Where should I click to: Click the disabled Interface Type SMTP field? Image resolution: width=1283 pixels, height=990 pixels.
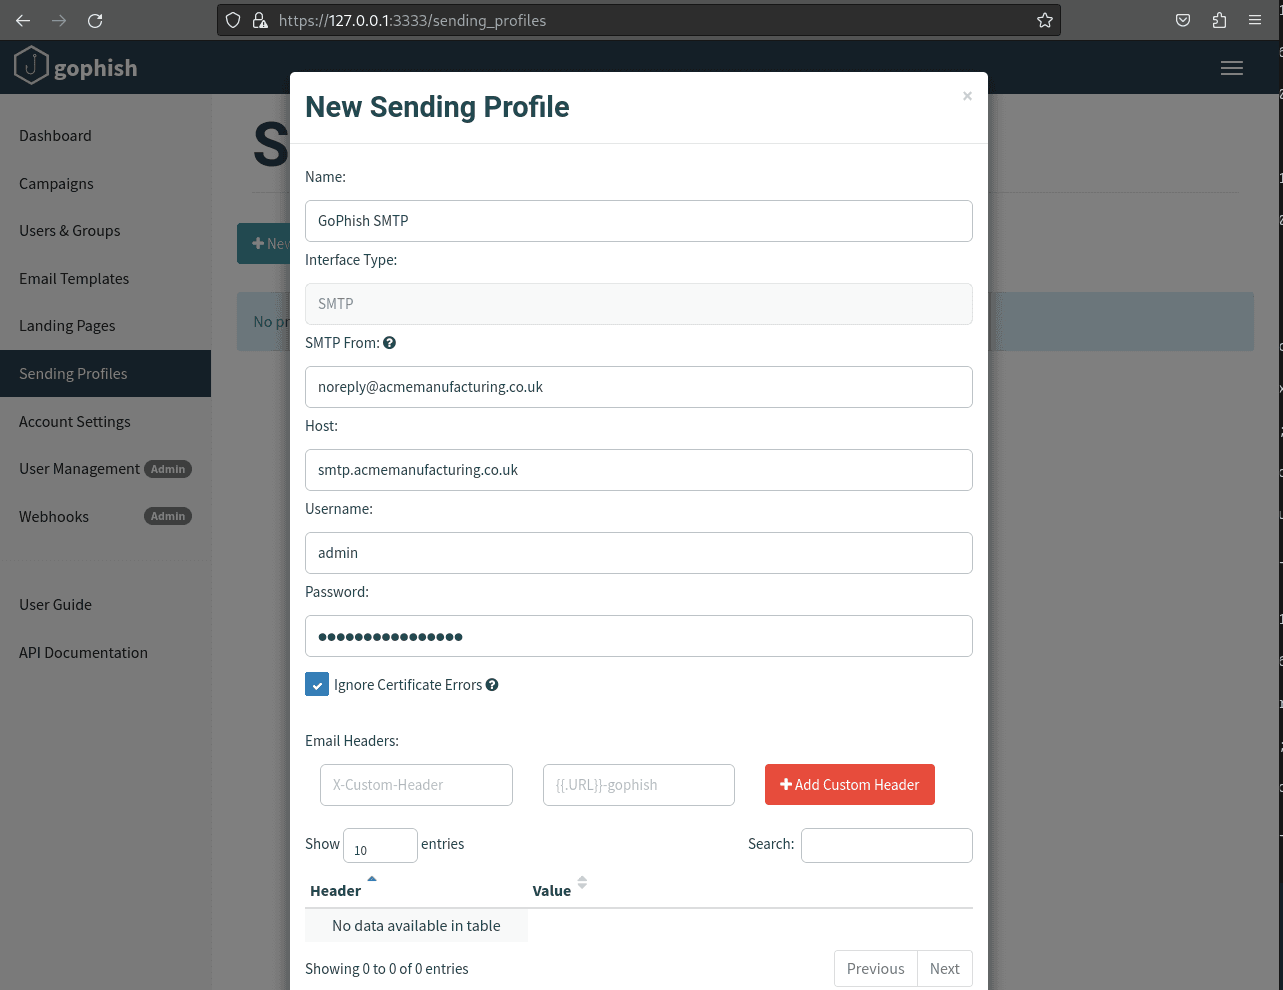639,304
